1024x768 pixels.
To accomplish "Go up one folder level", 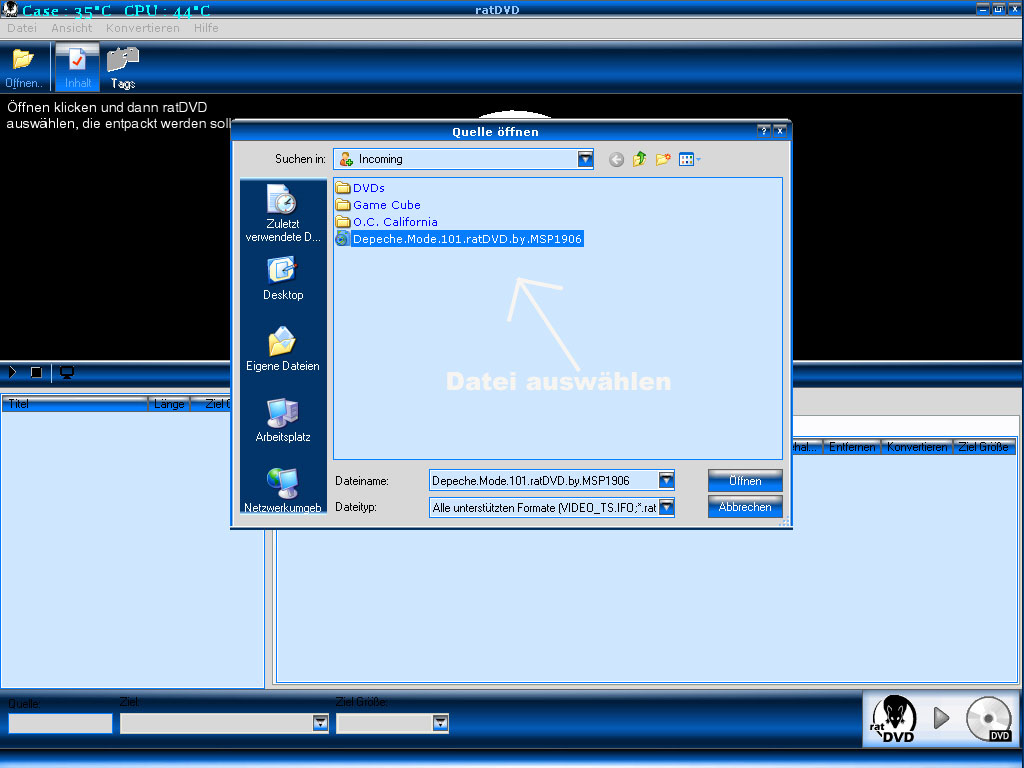I will point(639,159).
